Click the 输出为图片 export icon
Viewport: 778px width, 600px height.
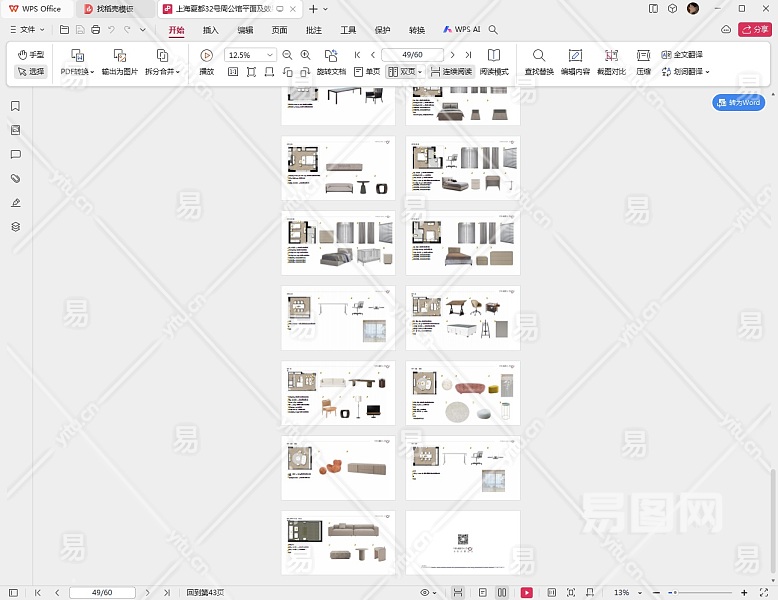[x=120, y=56]
